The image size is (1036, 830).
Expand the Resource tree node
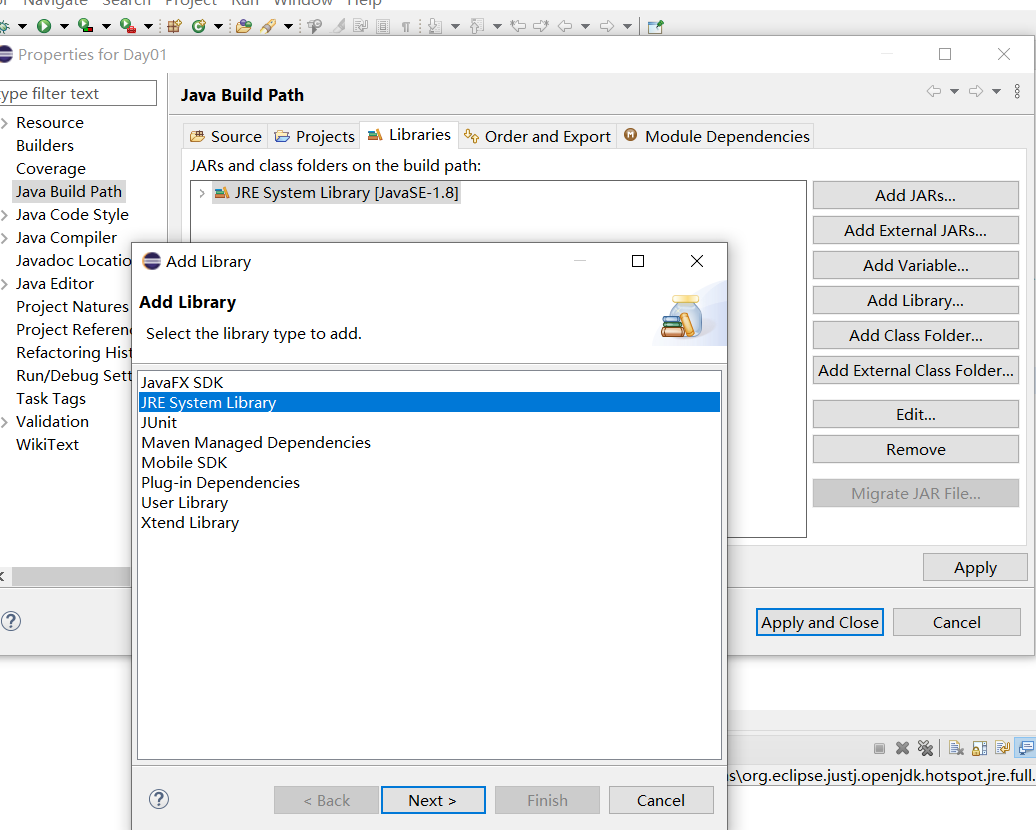point(5,123)
